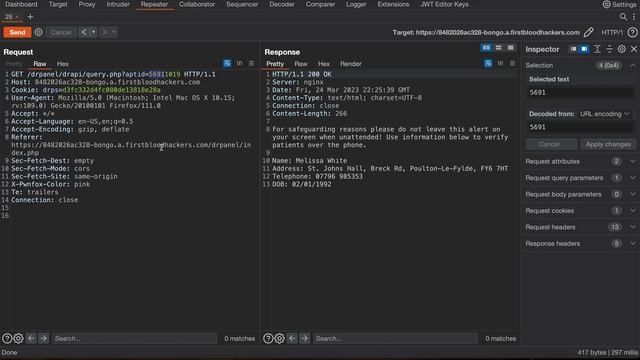Switch to the Dashboard tab
Viewport: 640px width, 360px height.
[21, 4]
